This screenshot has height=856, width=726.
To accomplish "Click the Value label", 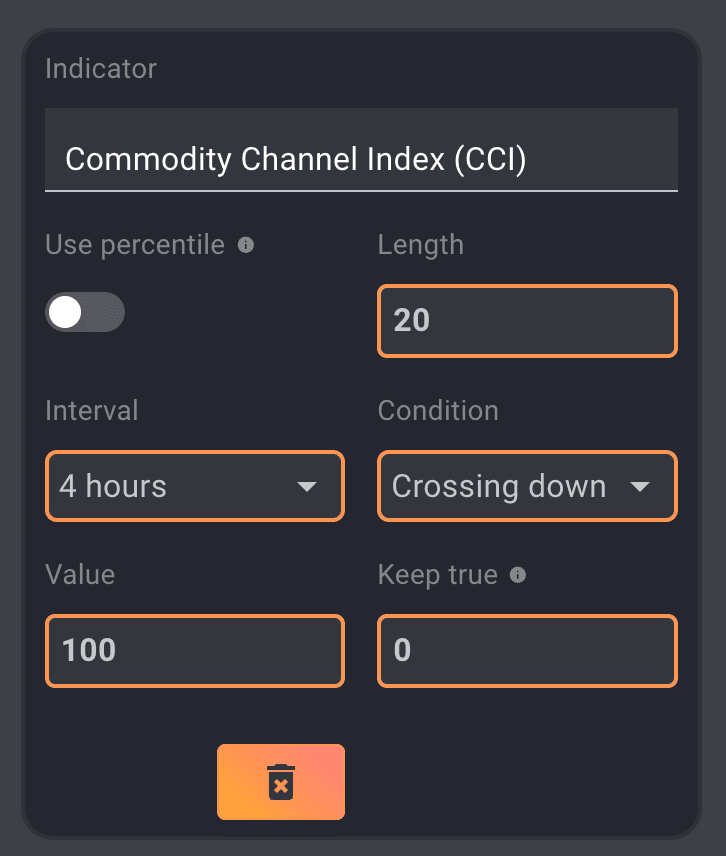I will point(80,575).
